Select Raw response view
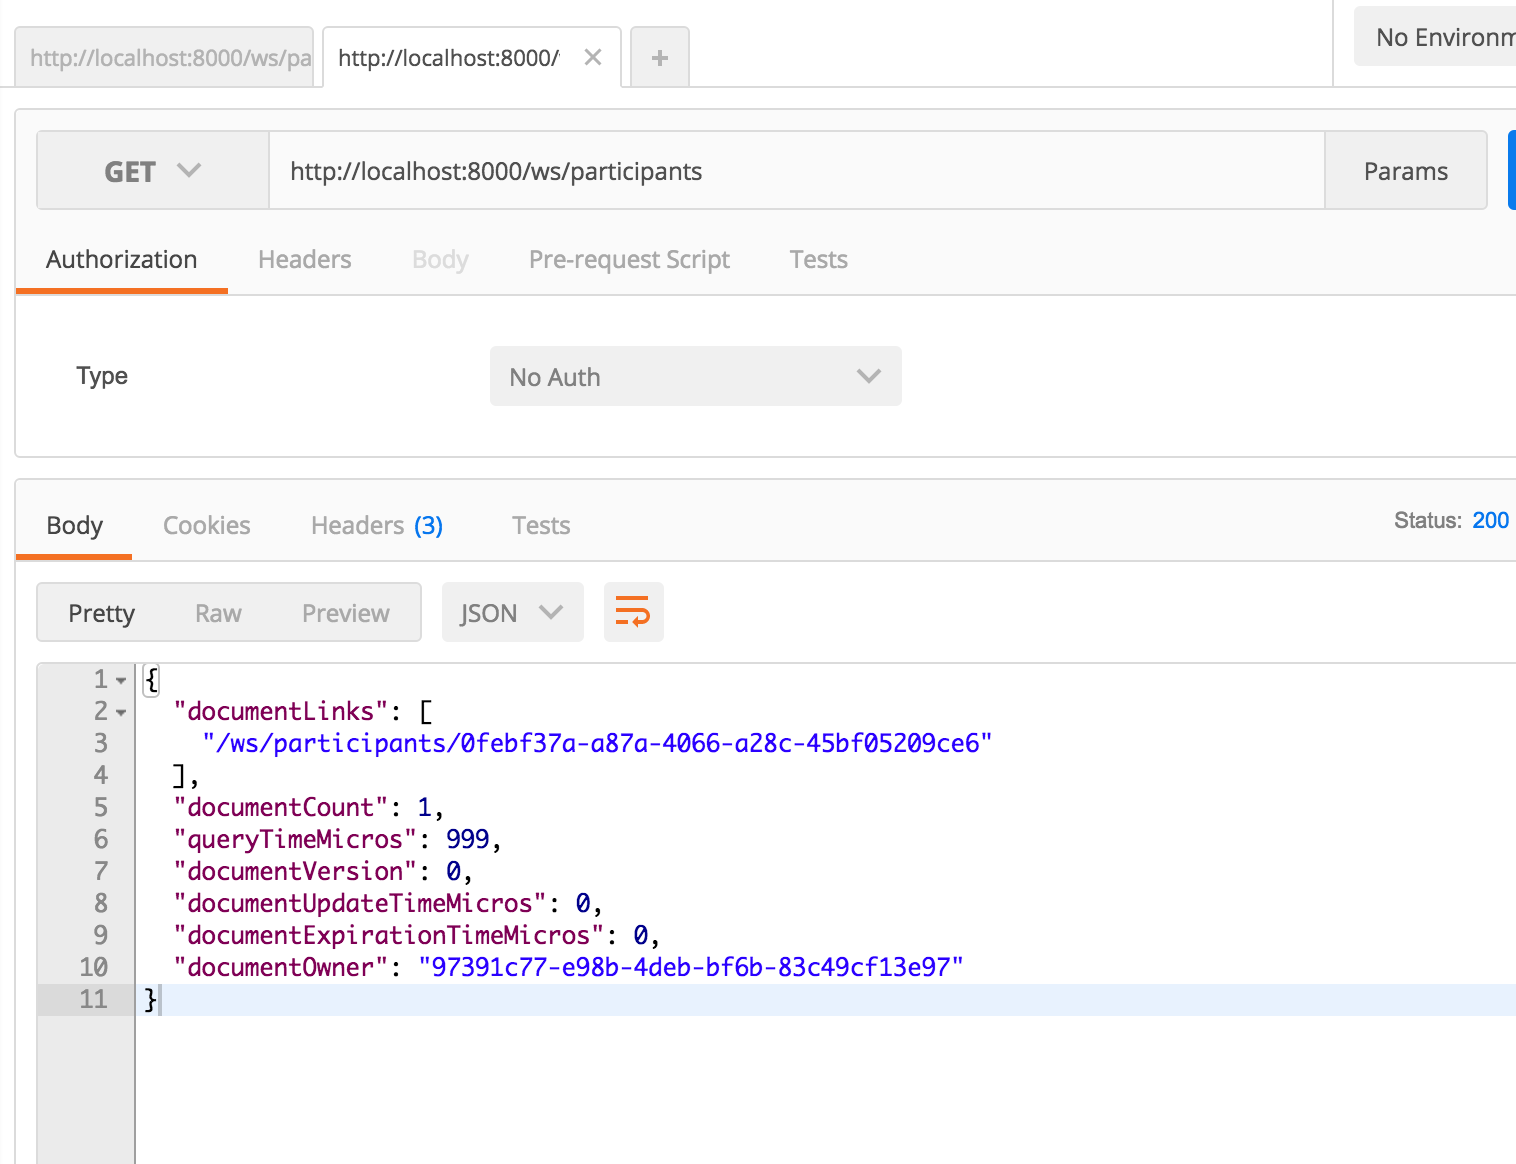This screenshot has width=1516, height=1164. (218, 613)
